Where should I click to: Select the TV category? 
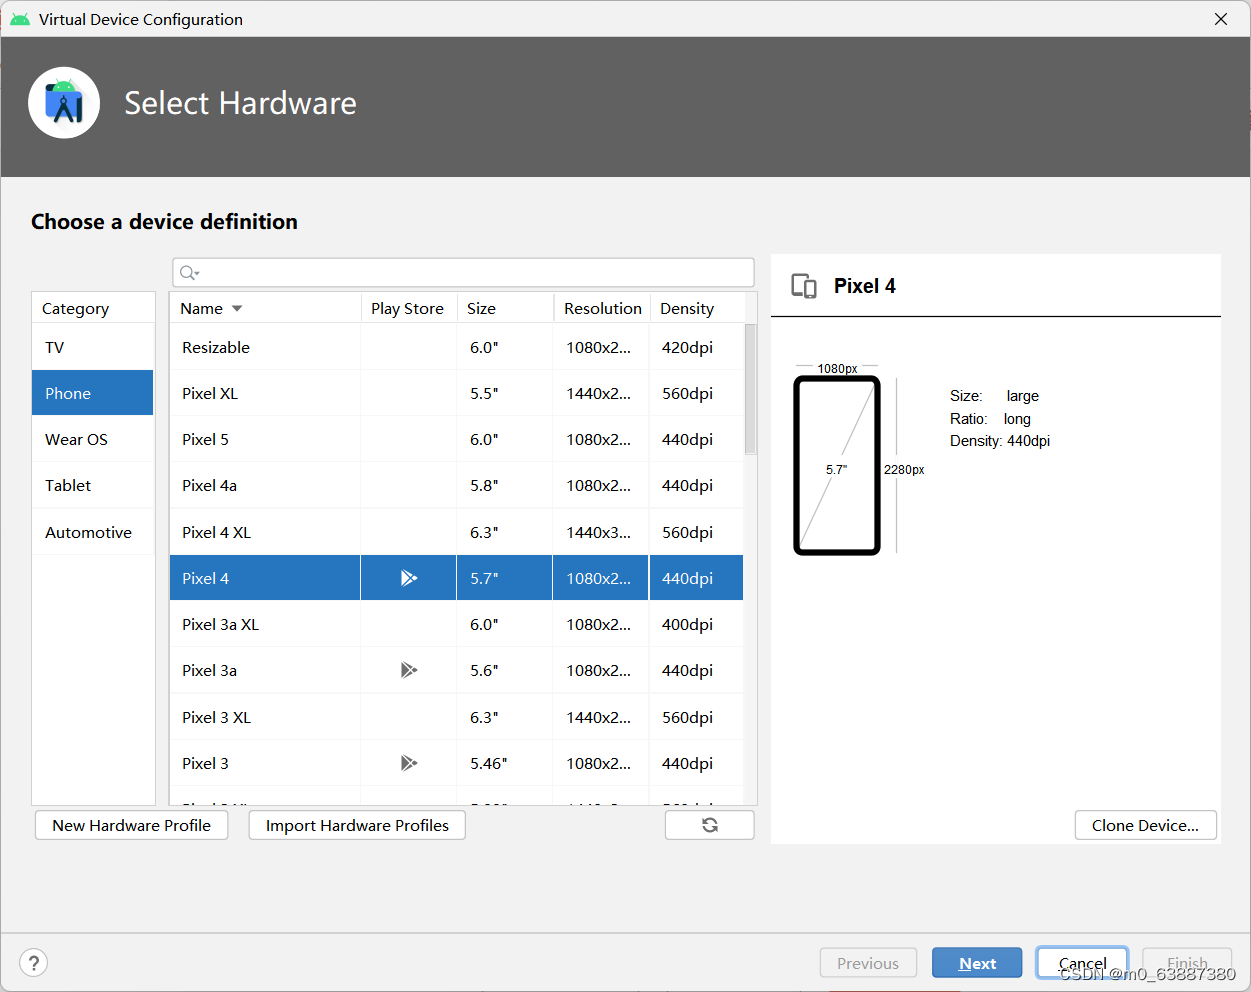click(x=93, y=347)
